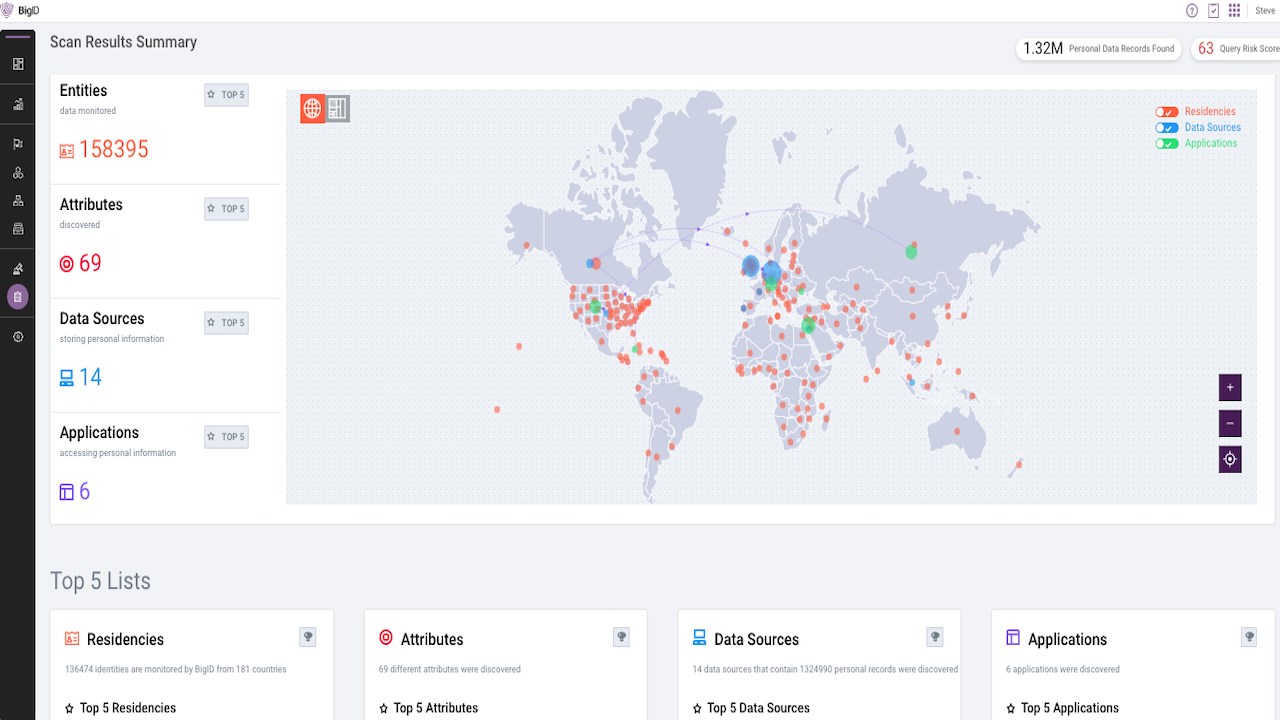Switch to the grey table view icon
Image resolution: width=1280 pixels, height=720 pixels.
point(338,109)
